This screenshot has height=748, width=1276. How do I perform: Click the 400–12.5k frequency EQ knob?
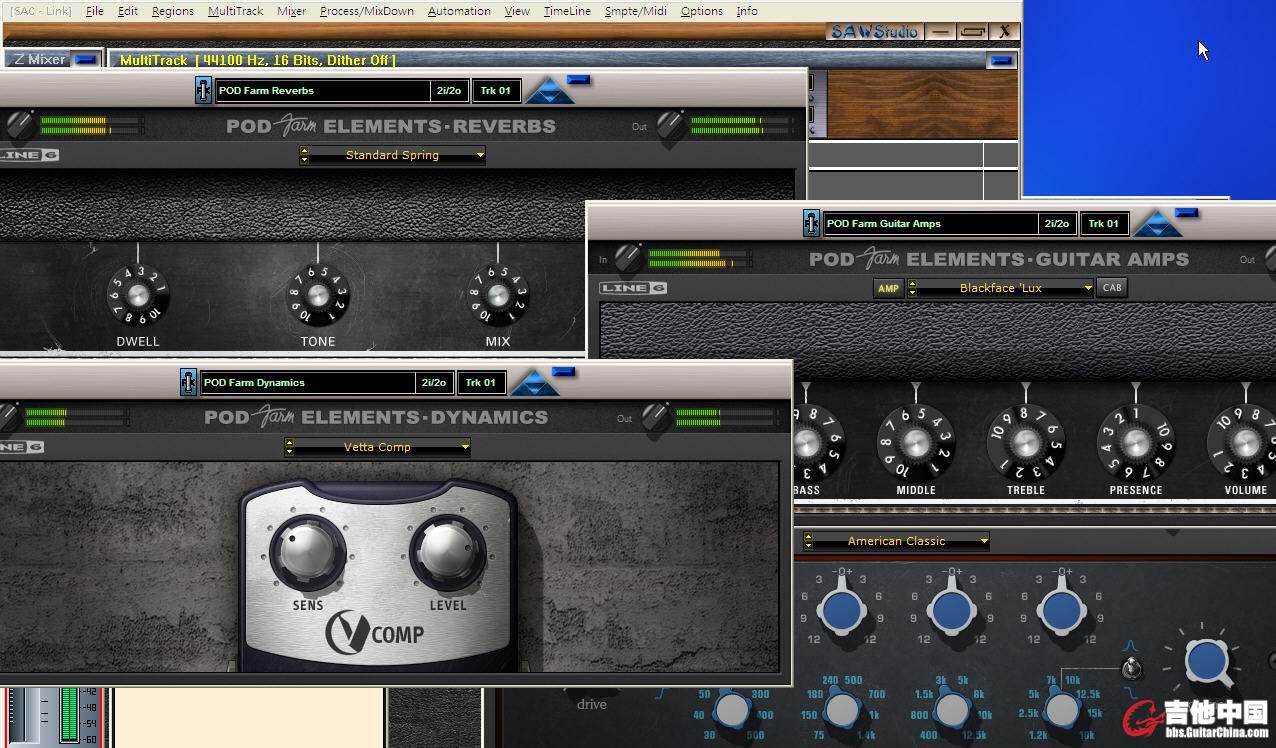pos(952,710)
